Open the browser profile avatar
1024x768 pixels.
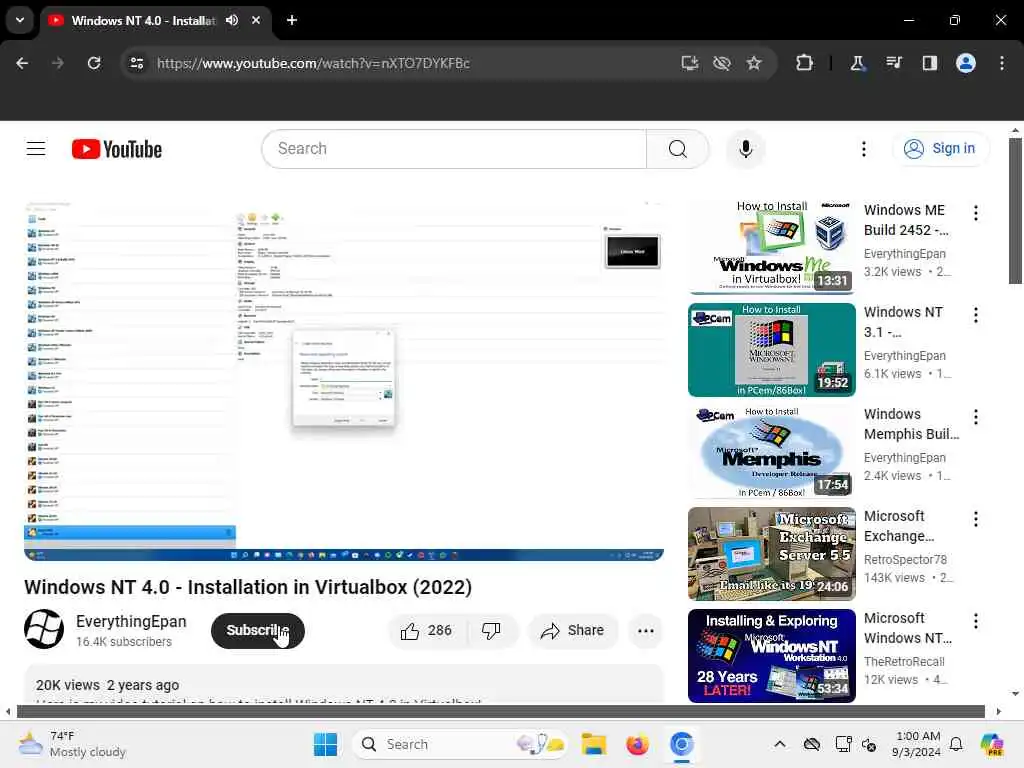point(966,63)
